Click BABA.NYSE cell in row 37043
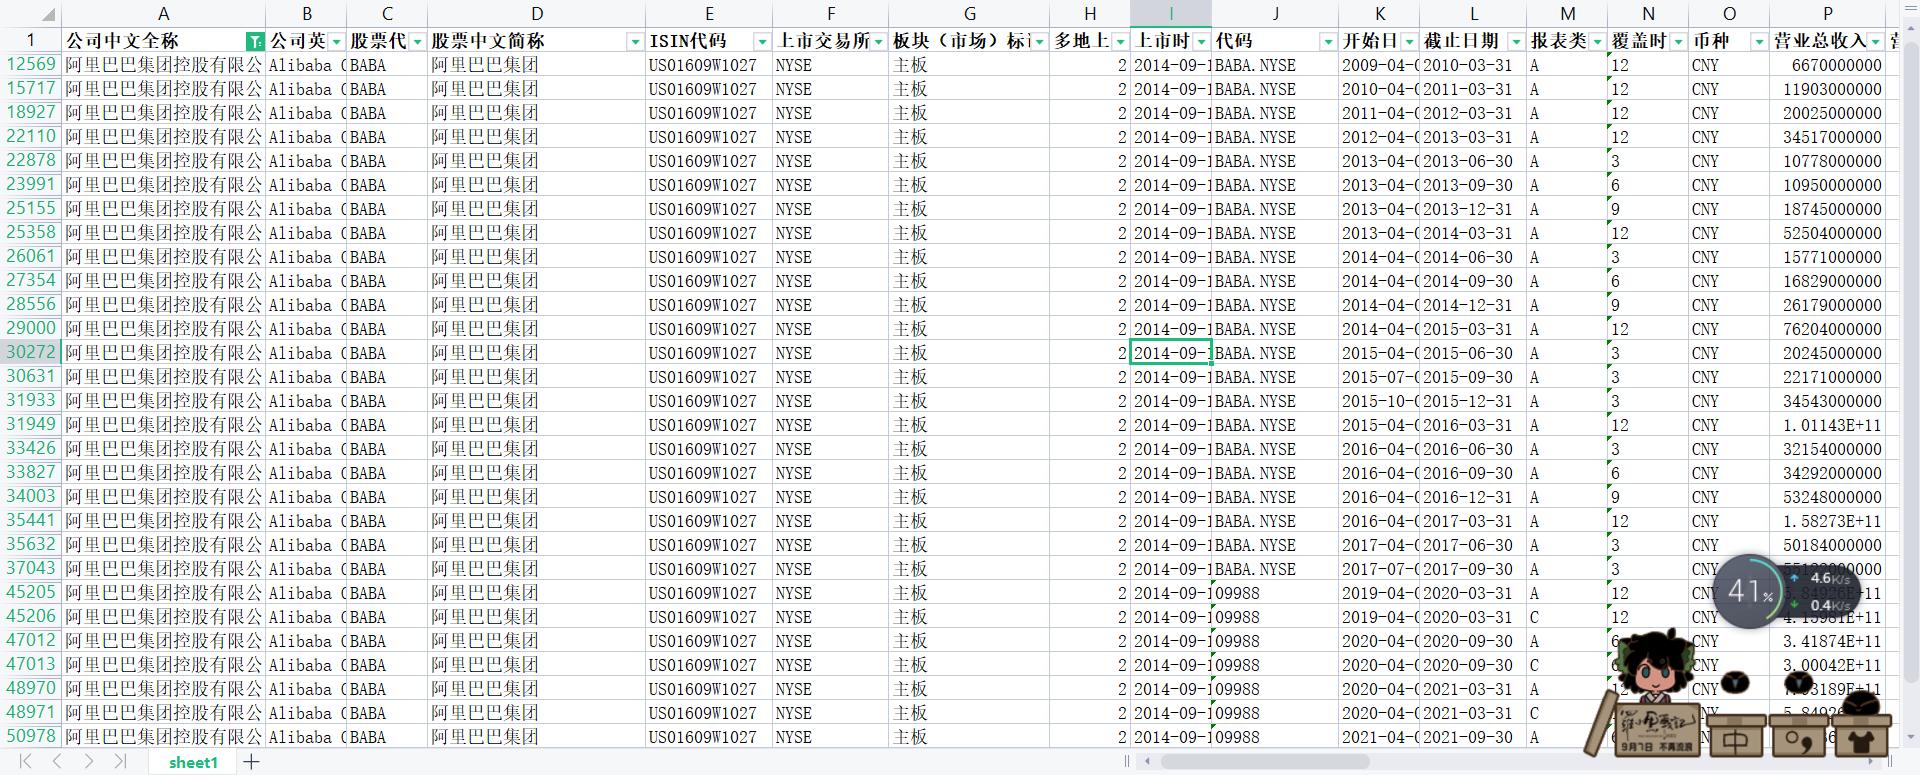This screenshot has width=1920, height=775. (x=1275, y=569)
